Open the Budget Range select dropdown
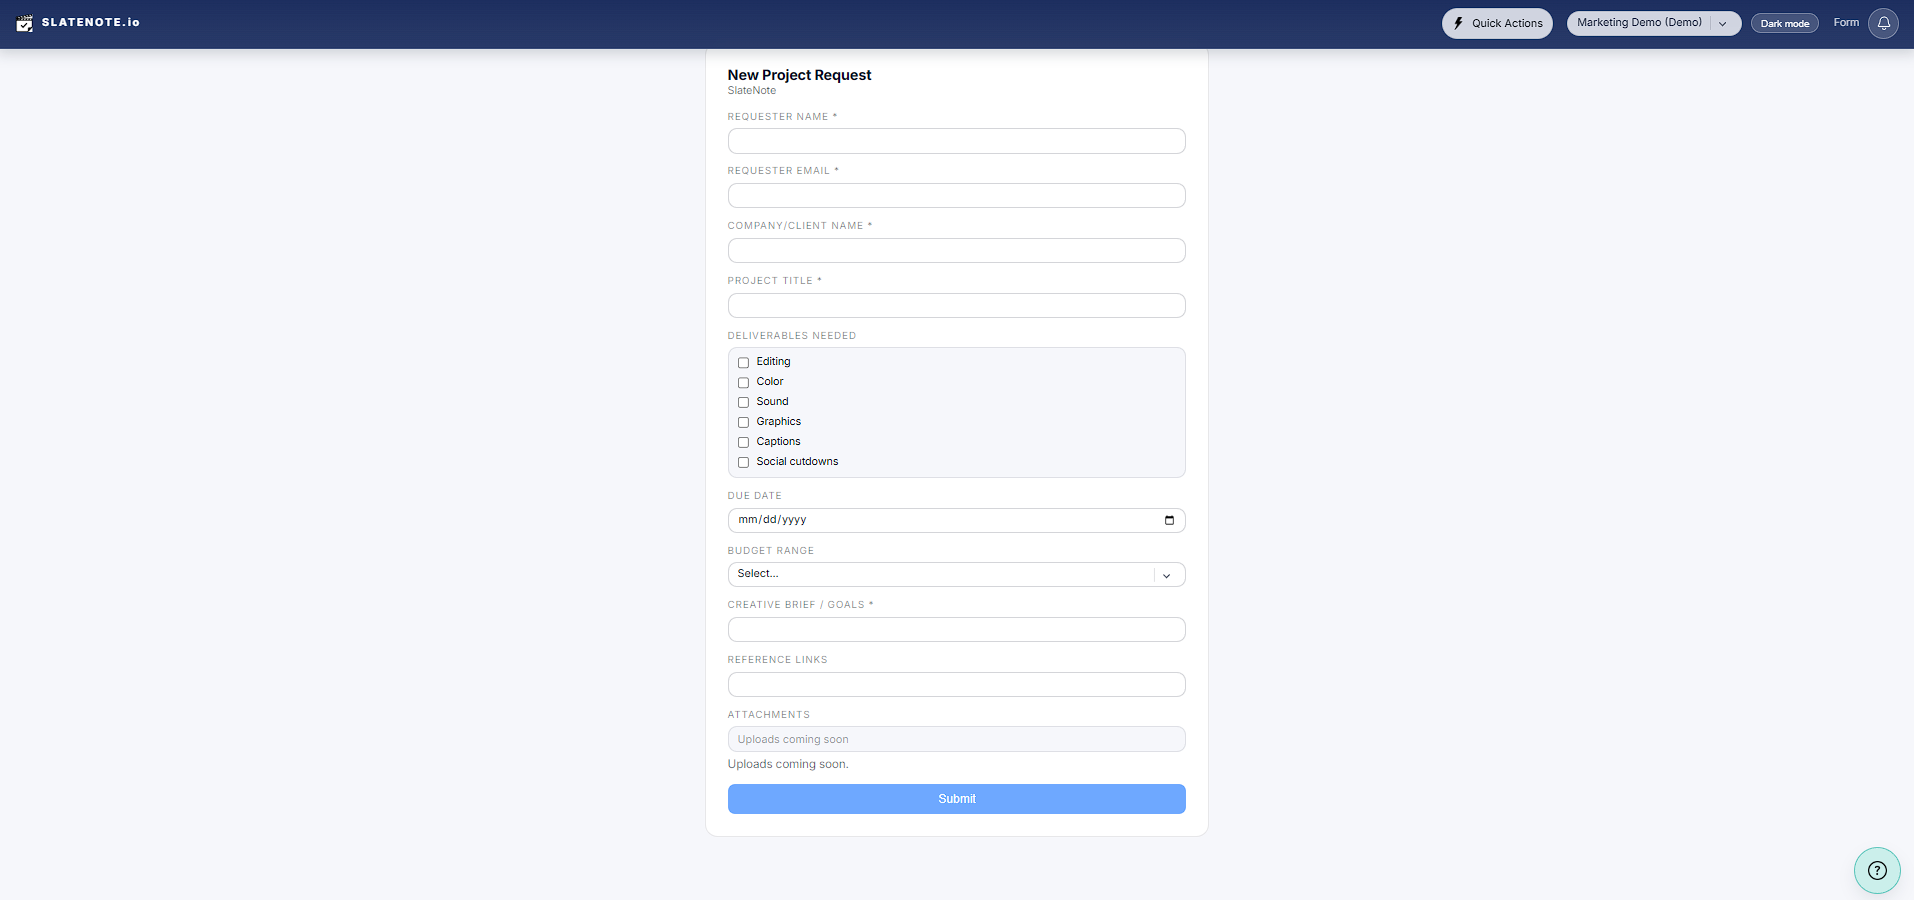Screen dimensions: 1914x900 pos(1166,575)
